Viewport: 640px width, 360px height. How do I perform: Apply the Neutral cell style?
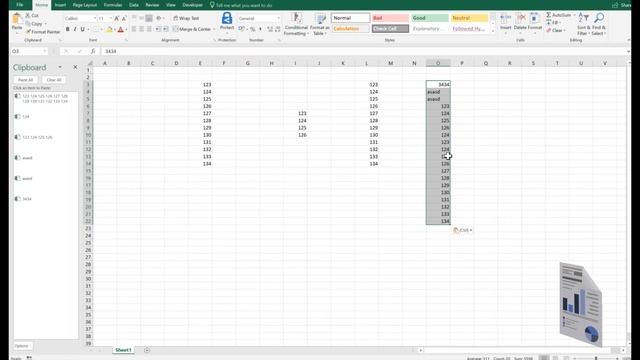coord(469,18)
